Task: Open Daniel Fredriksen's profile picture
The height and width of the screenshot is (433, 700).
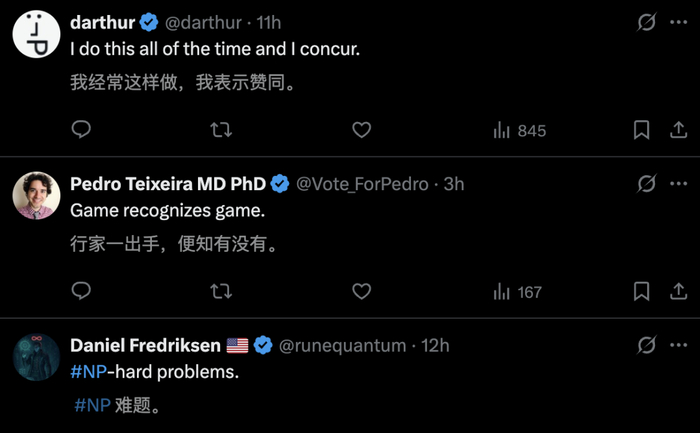Action: point(36,357)
